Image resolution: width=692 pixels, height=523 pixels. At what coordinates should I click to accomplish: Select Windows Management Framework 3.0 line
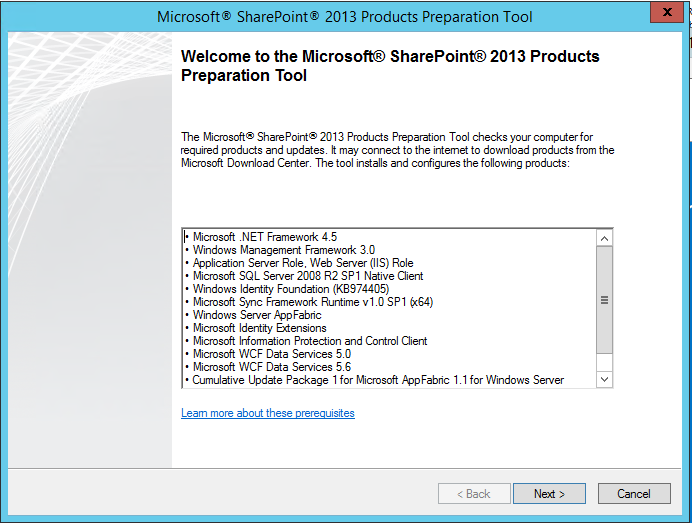284,250
